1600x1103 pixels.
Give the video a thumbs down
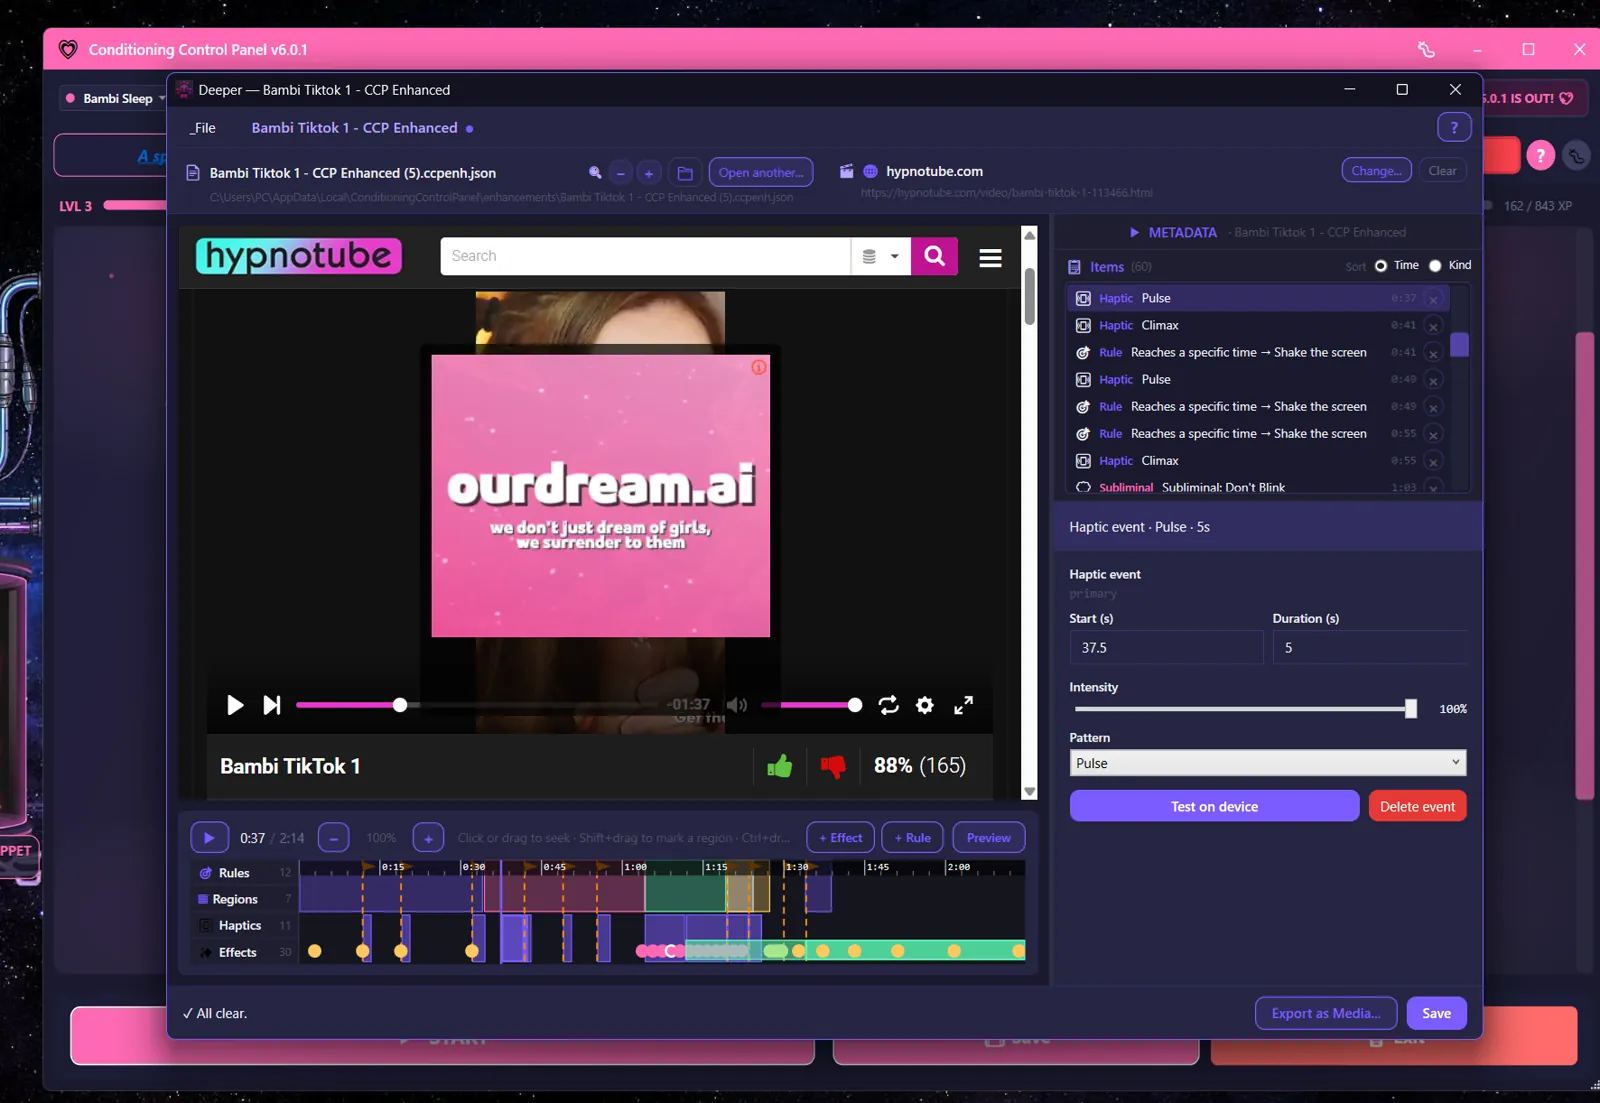tap(833, 766)
